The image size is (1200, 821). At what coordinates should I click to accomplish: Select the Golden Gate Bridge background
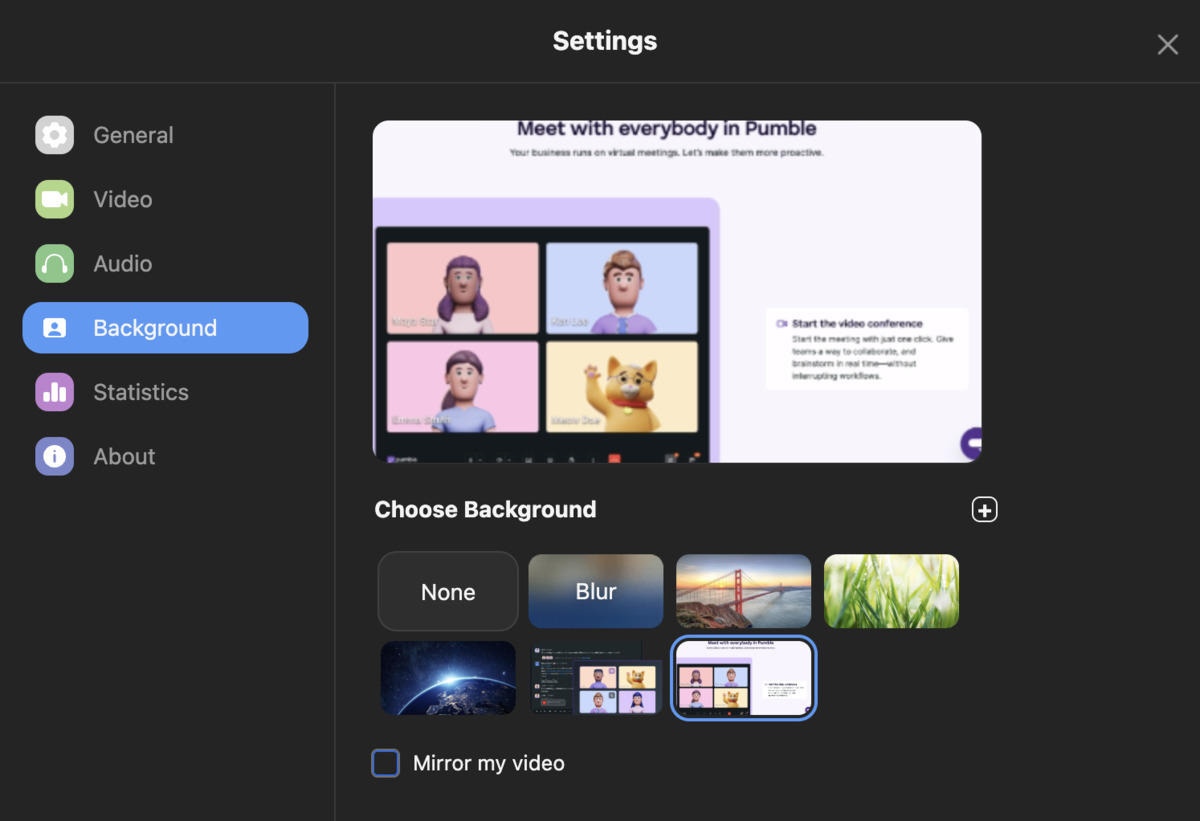pos(744,591)
